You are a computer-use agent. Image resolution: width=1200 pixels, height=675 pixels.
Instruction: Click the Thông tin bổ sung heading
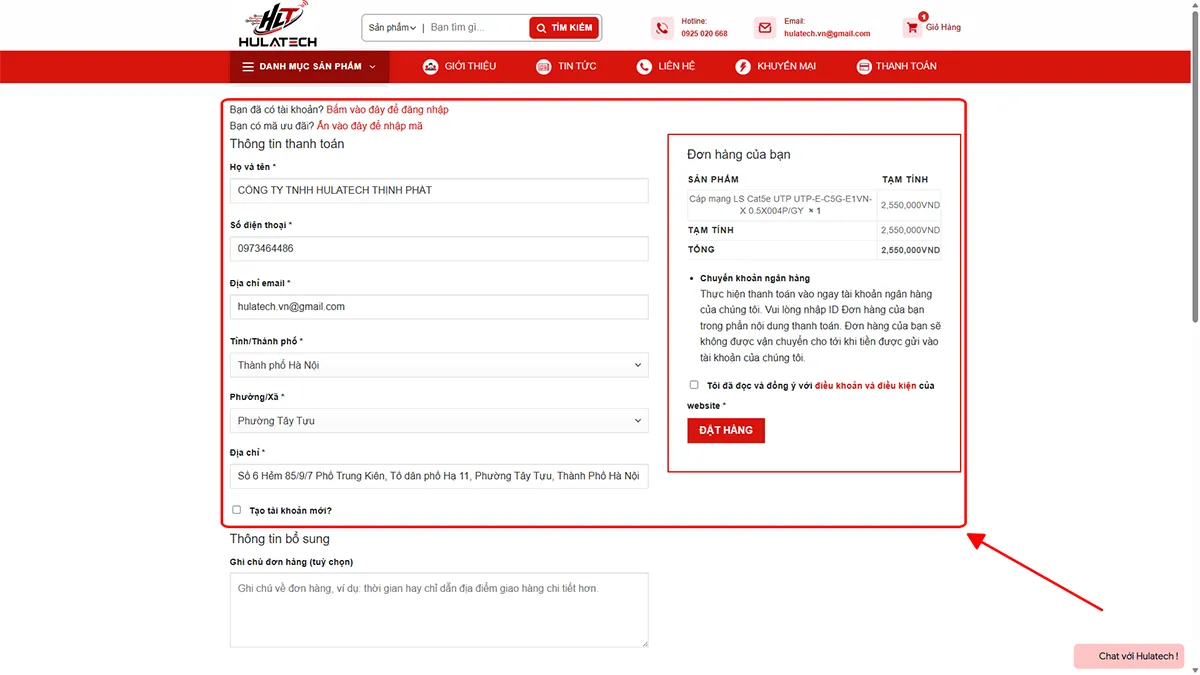(x=280, y=539)
